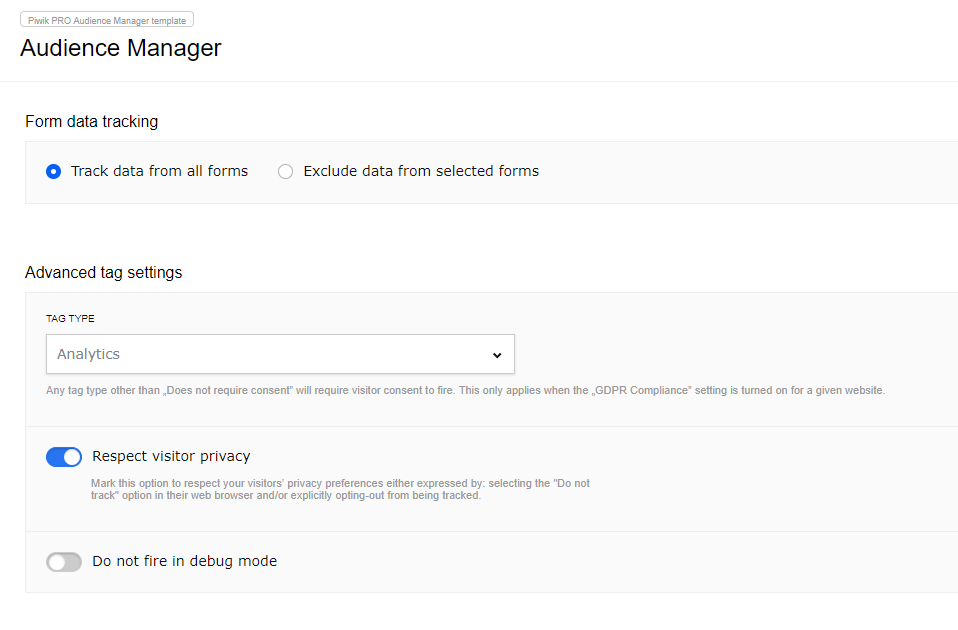Screen dimensions: 958x630
Task: Click the 'Exclude data from selected forms' label text
Action: [x=421, y=171]
